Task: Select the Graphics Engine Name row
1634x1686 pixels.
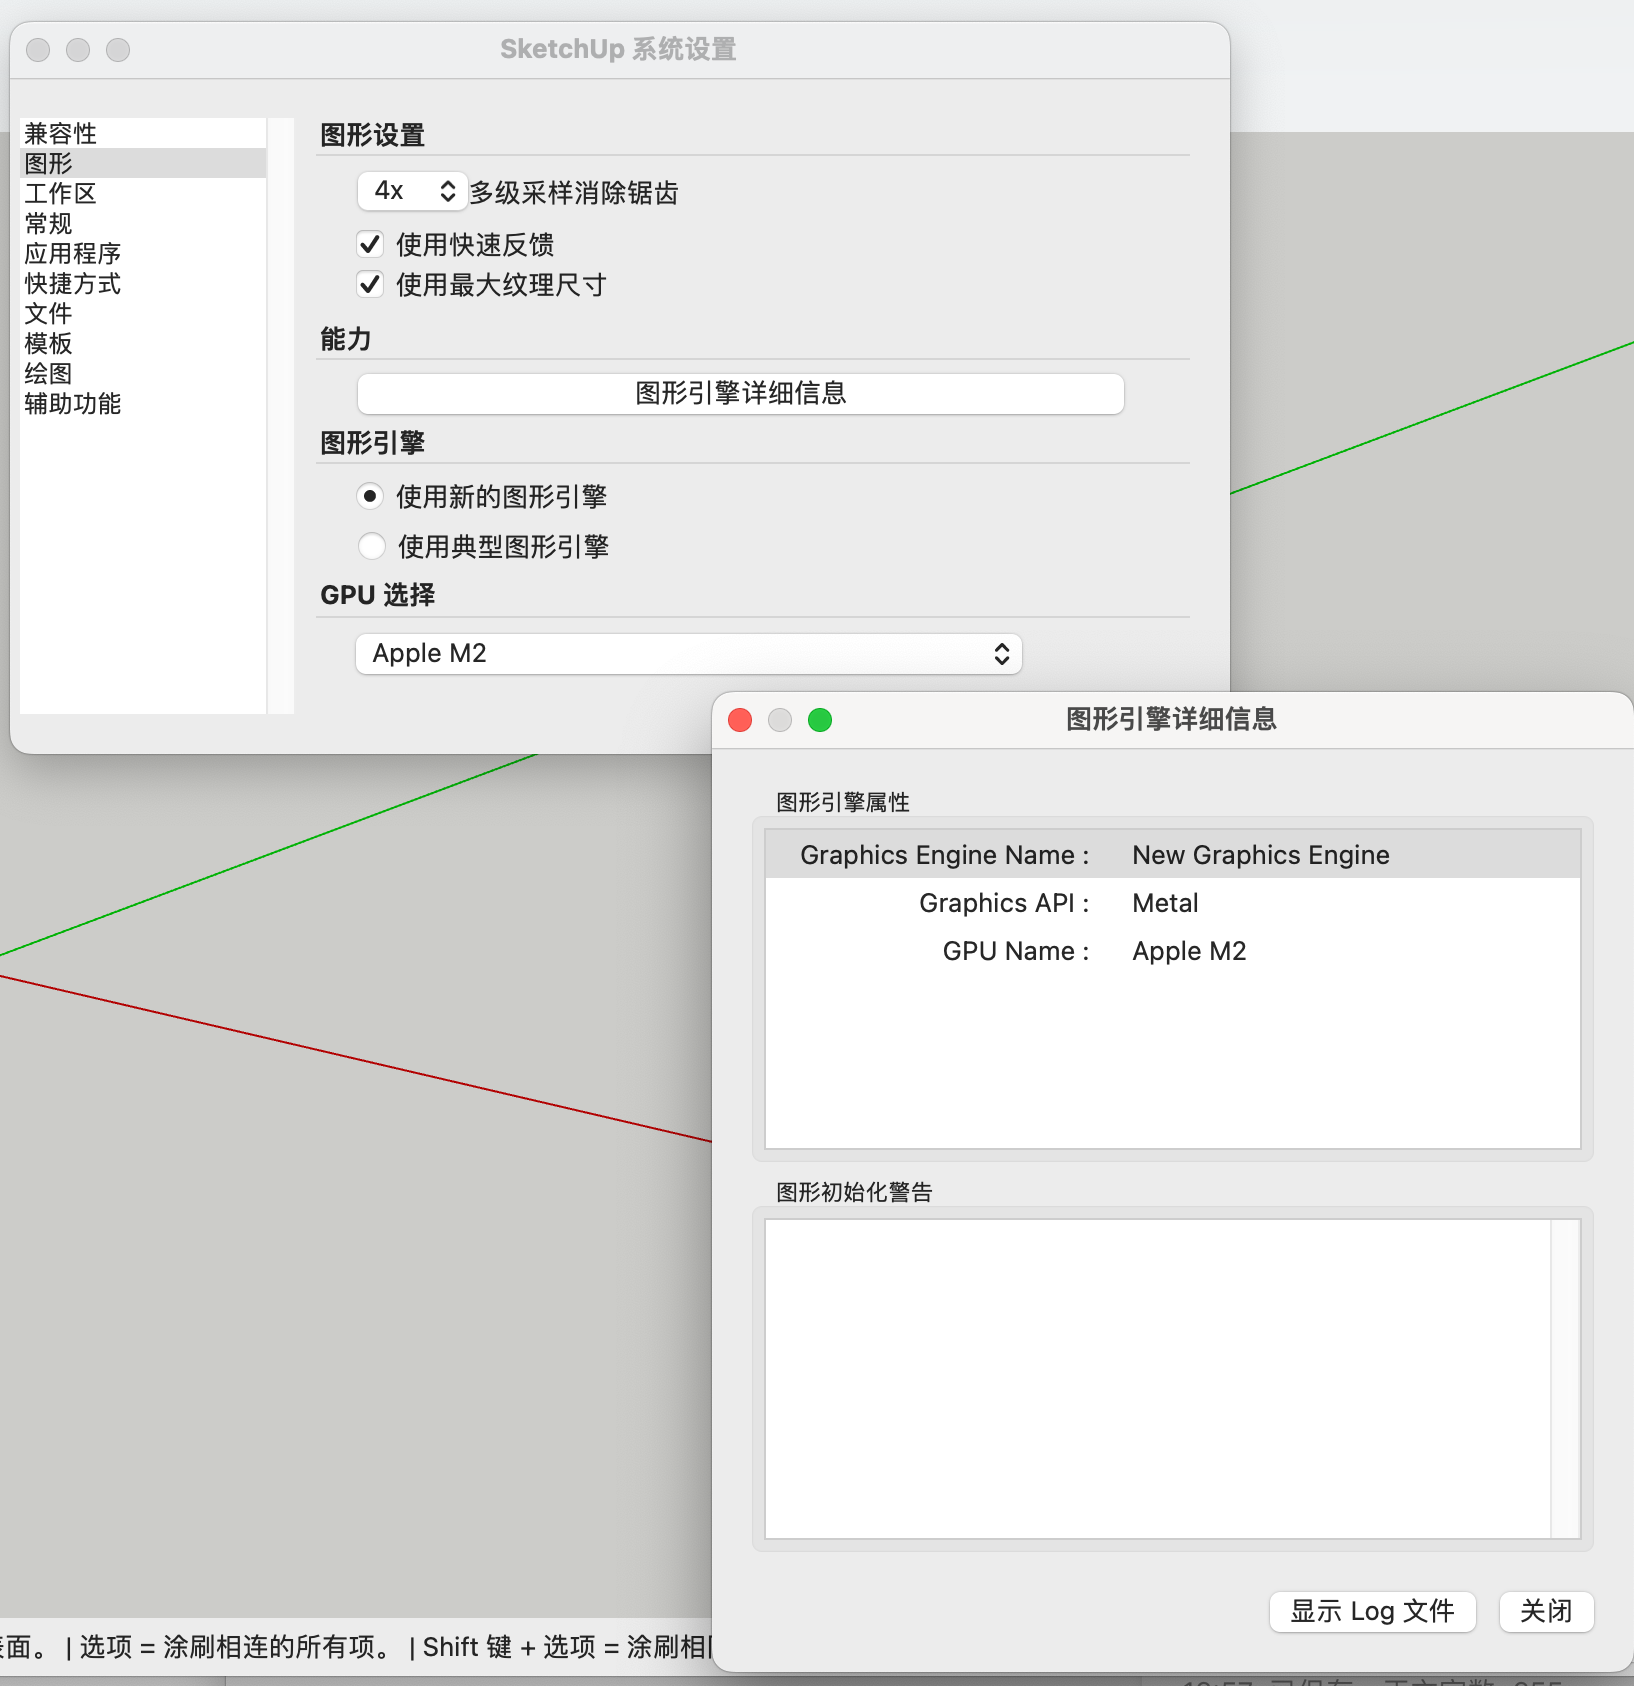Action: pos(1172,855)
